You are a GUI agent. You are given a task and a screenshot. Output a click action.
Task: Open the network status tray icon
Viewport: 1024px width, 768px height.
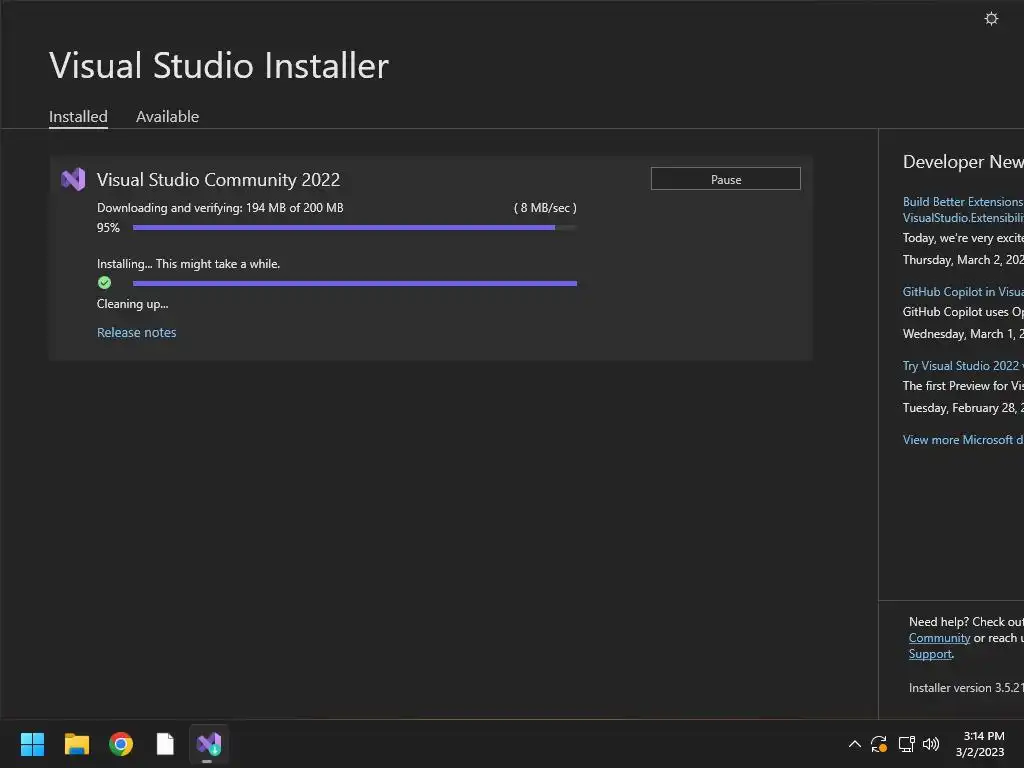(x=906, y=744)
